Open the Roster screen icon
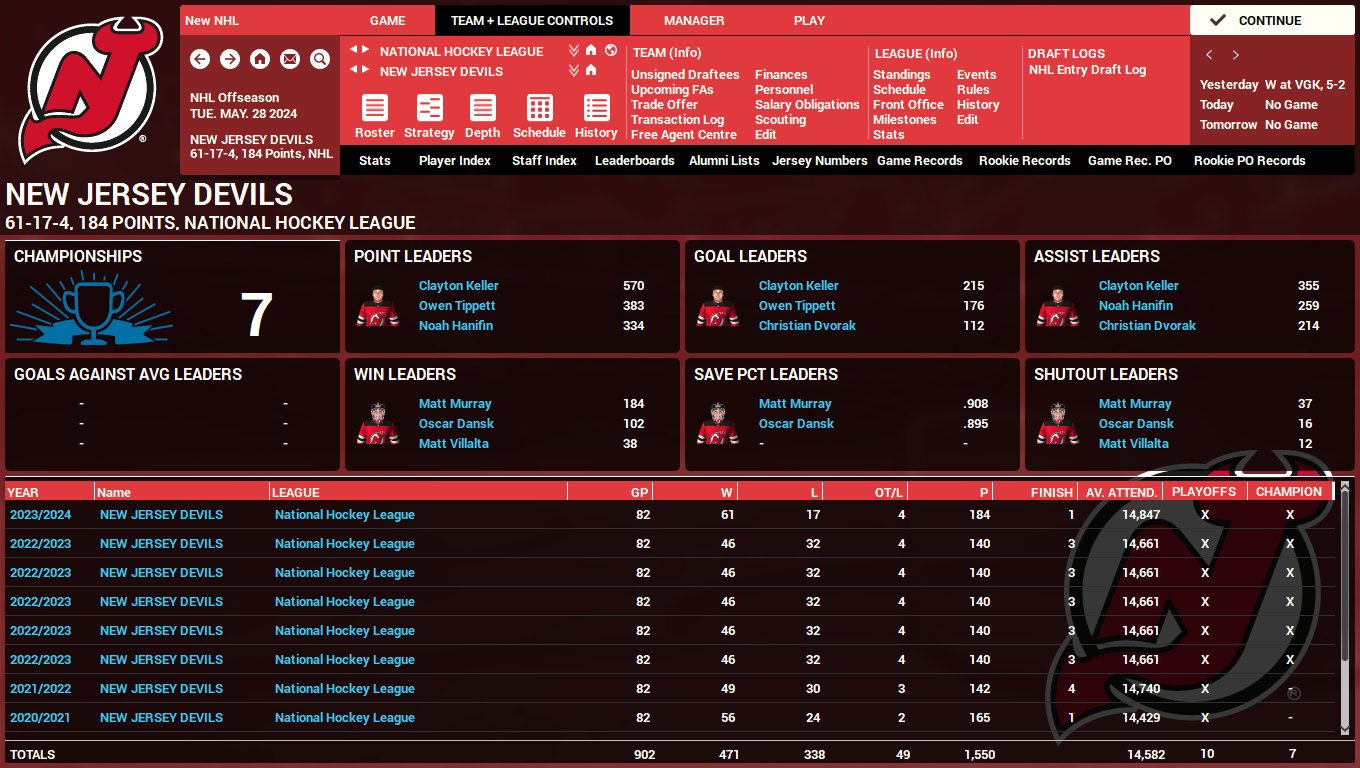Image resolution: width=1360 pixels, height=768 pixels. pos(375,108)
